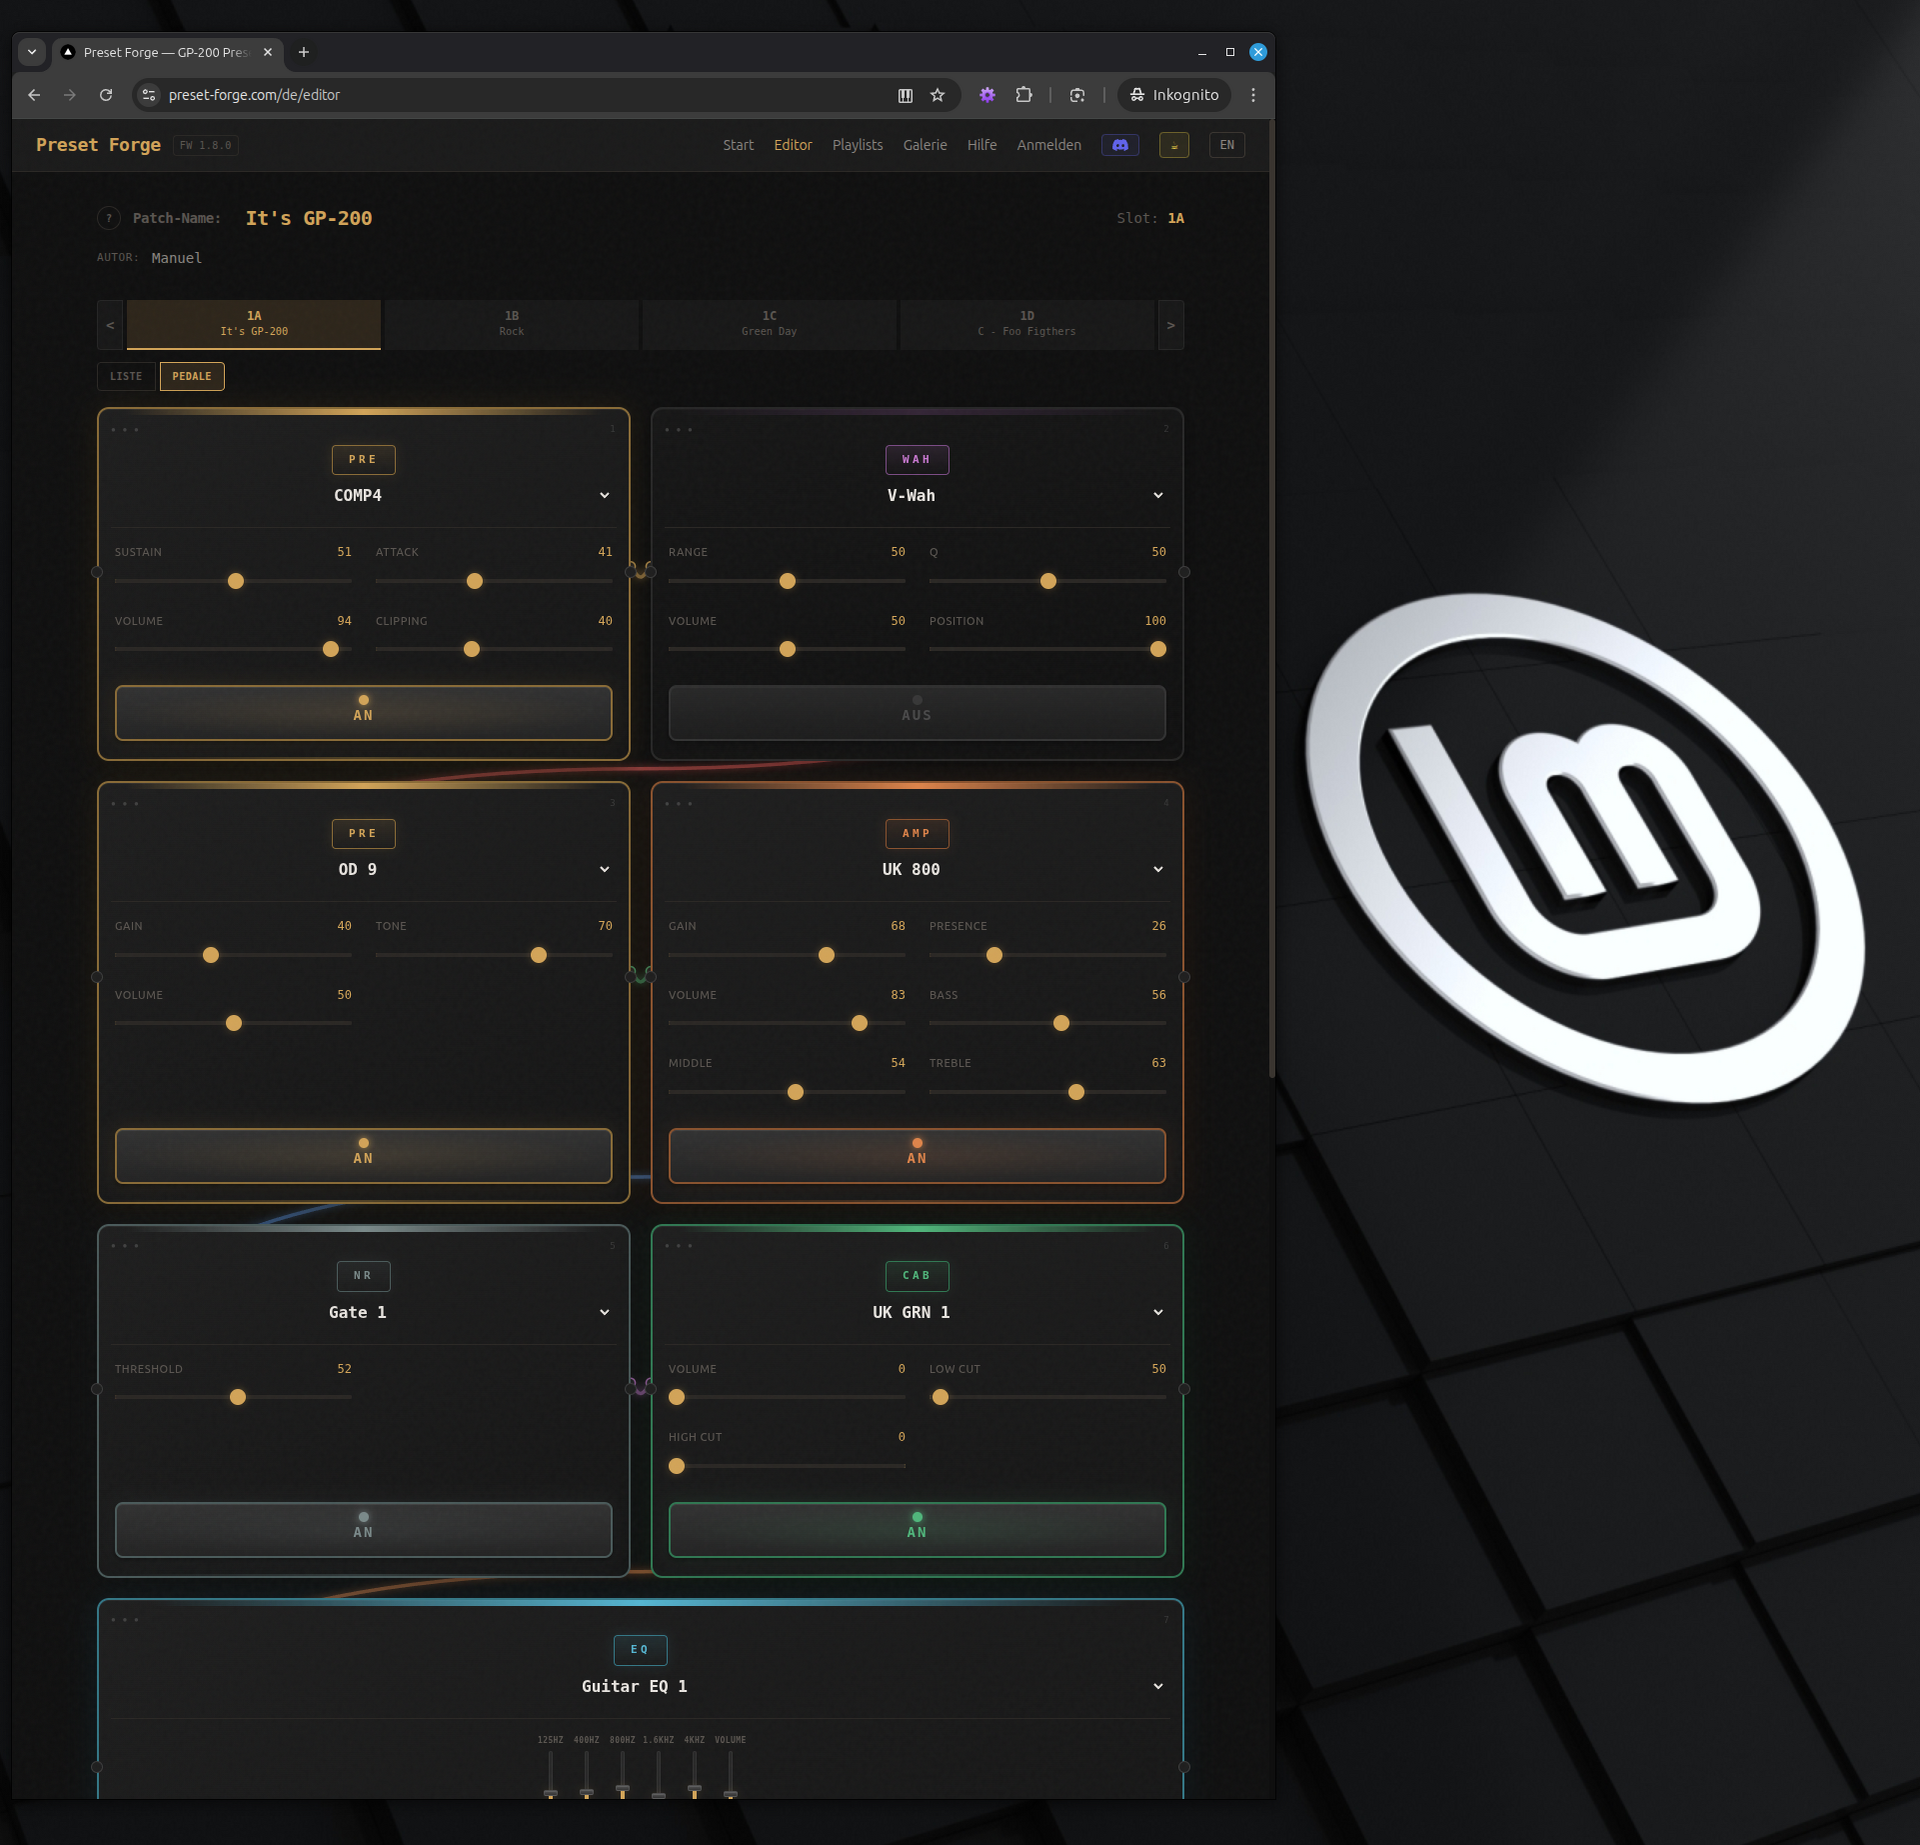
Task: Toggle off the COMP4 pedal switch
Action: (x=363, y=713)
